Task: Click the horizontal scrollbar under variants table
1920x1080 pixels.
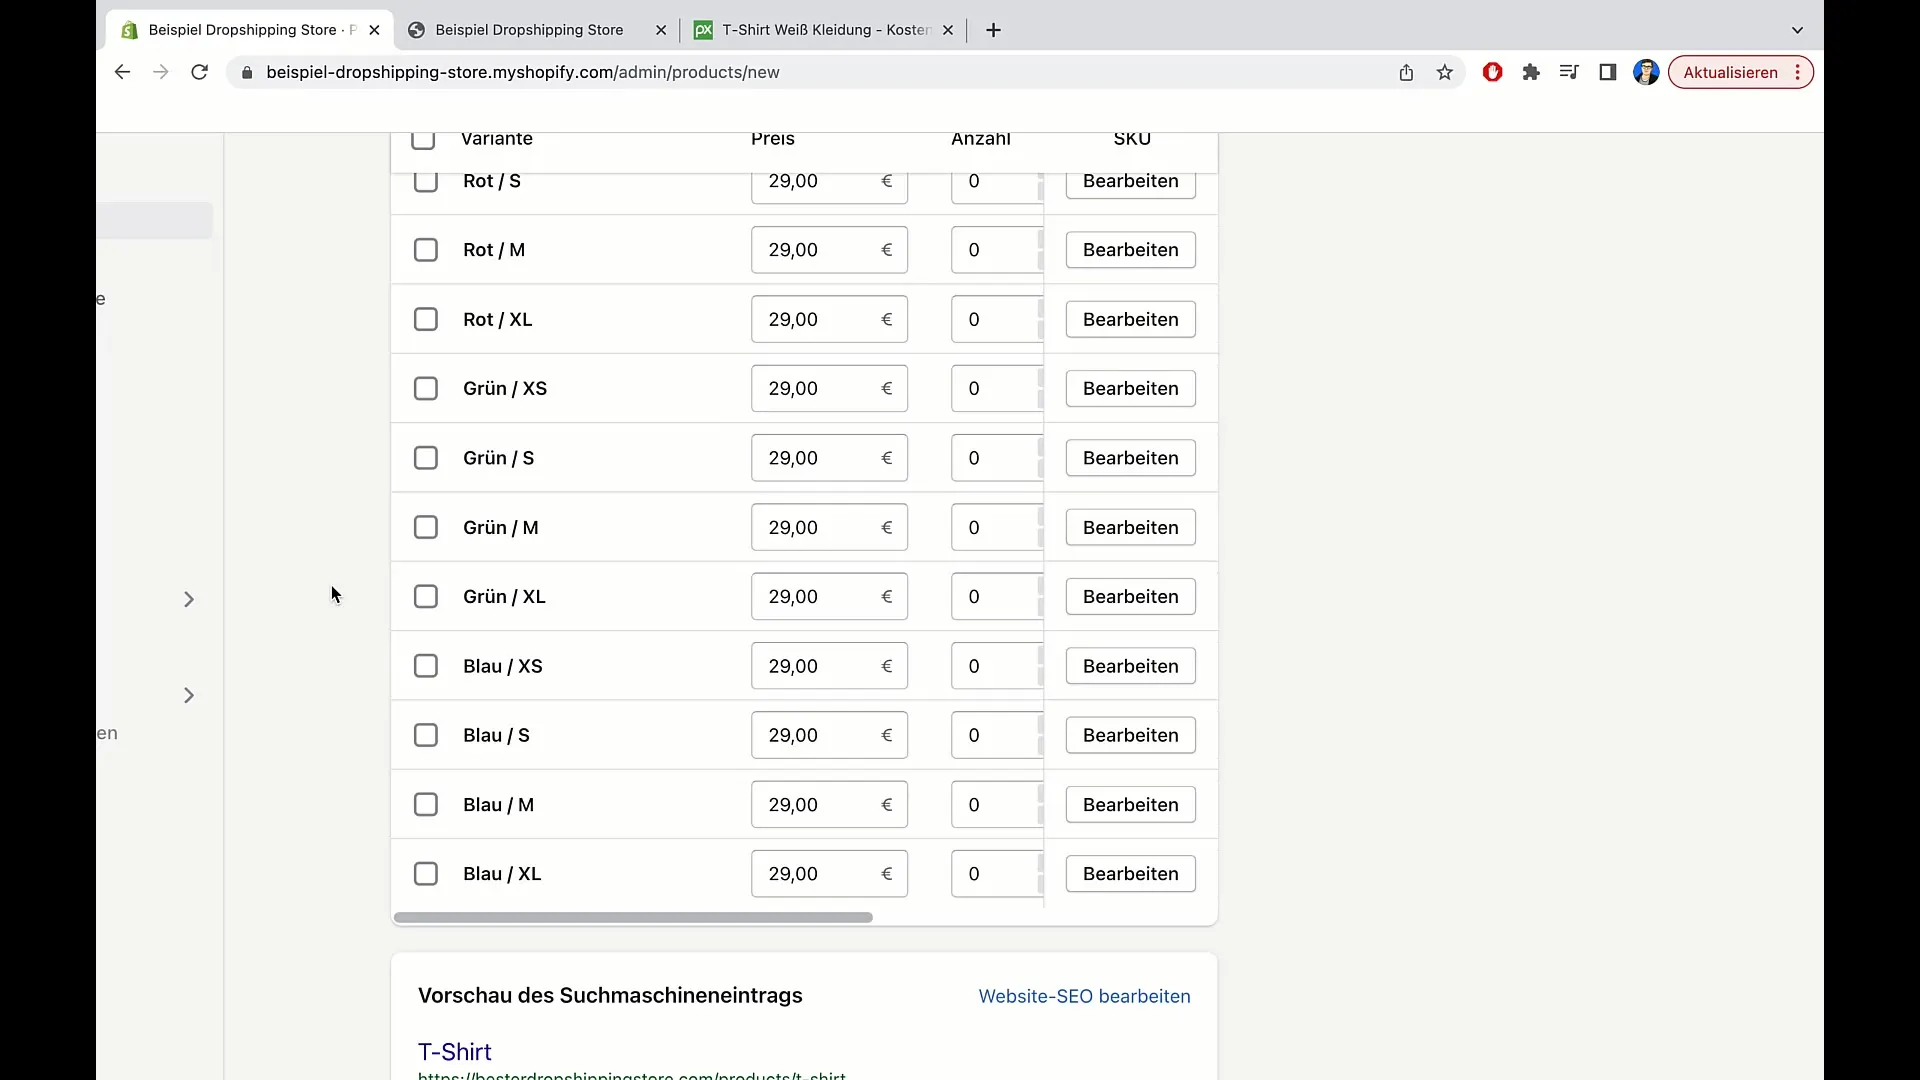Action: [x=633, y=917]
